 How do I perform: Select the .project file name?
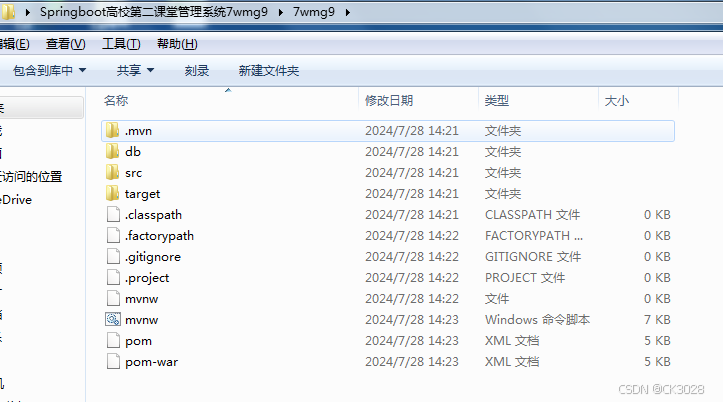pyautogui.click(x=147, y=278)
